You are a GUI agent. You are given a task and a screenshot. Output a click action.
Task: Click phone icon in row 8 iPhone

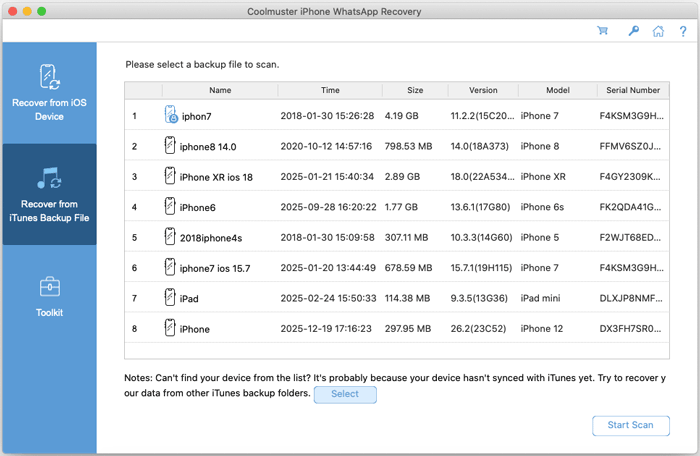coord(170,327)
